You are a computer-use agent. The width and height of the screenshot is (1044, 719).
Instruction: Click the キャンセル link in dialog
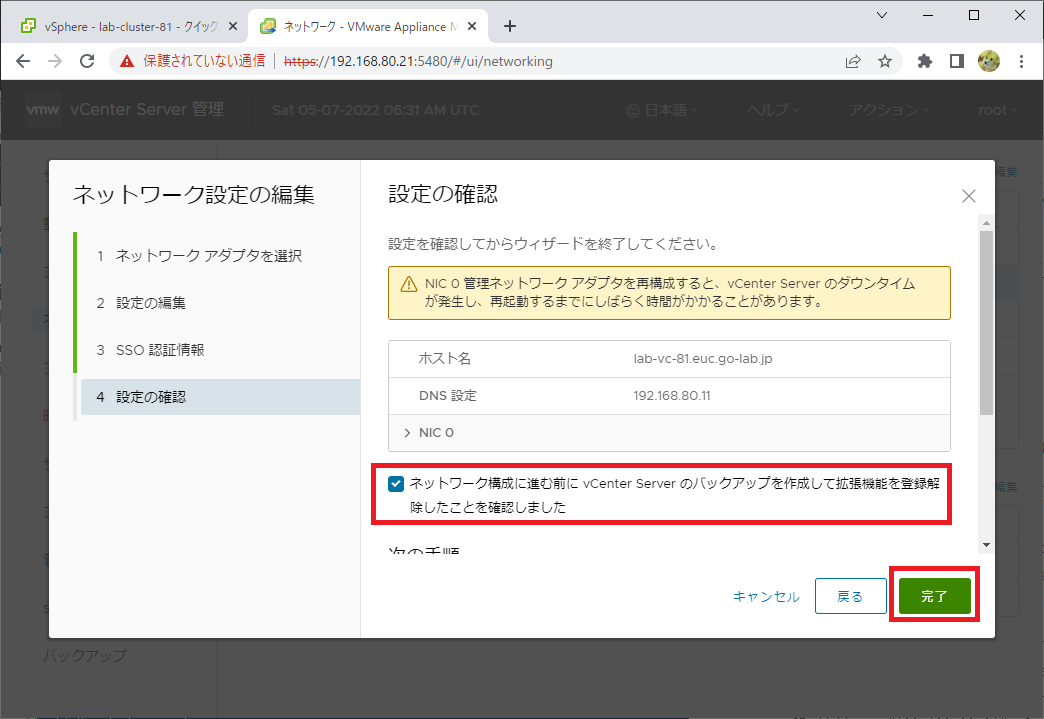tap(766, 597)
